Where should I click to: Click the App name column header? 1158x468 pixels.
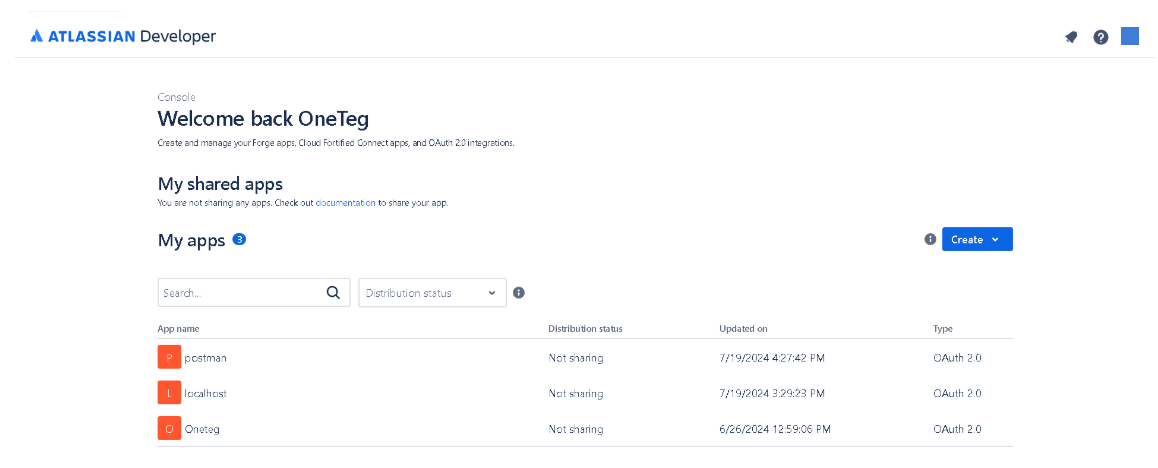[185, 329]
